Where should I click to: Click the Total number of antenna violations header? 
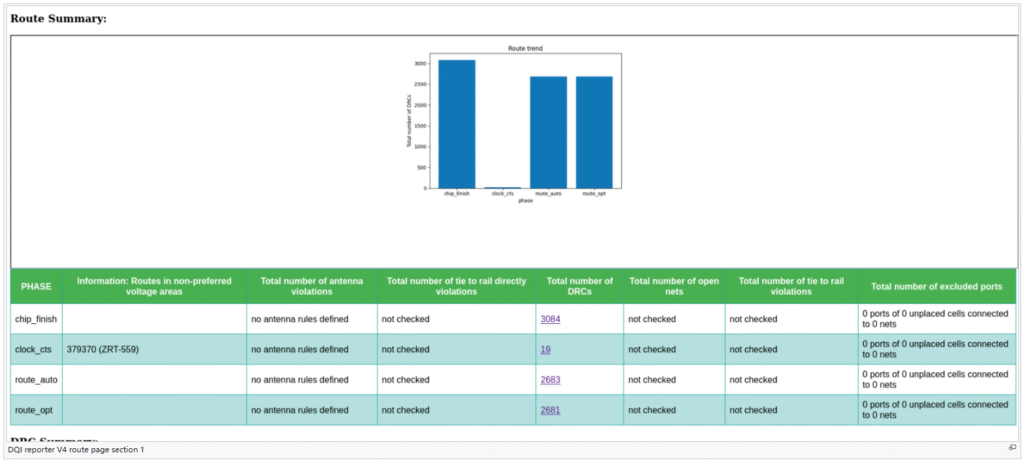pyautogui.click(x=311, y=287)
